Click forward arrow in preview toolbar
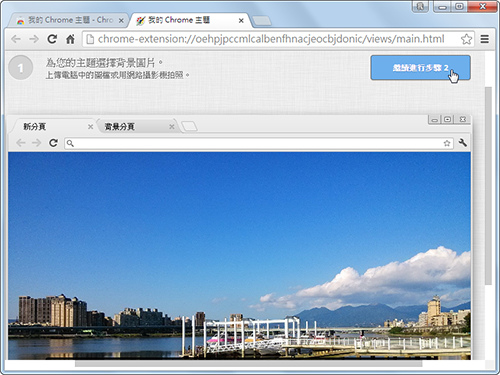 tap(36, 143)
